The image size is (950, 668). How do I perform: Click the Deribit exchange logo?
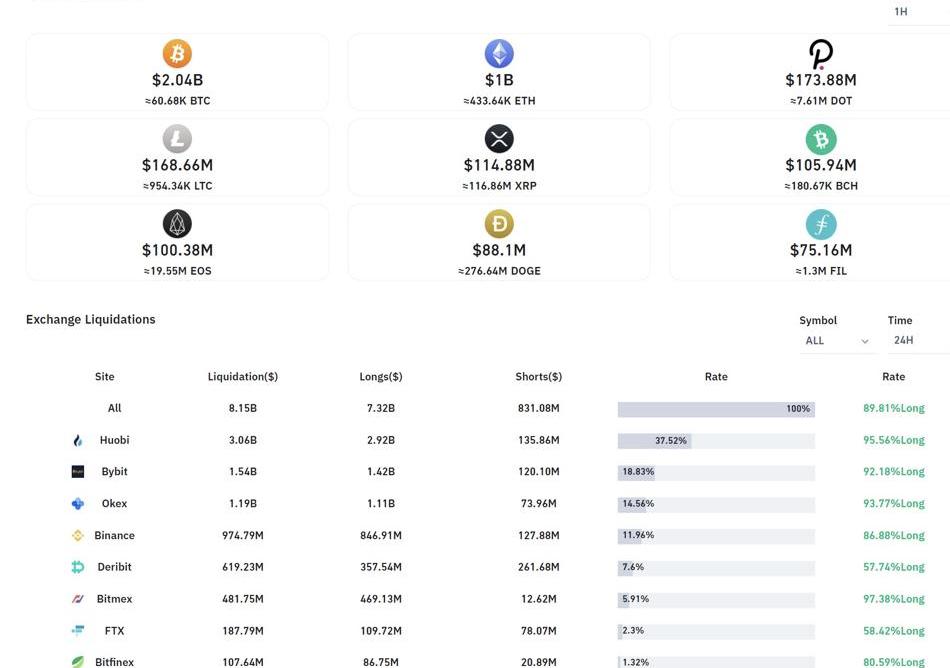pos(78,567)
